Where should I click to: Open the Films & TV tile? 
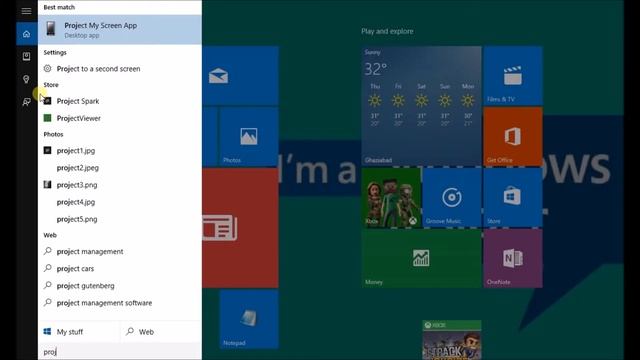(513, 76)
